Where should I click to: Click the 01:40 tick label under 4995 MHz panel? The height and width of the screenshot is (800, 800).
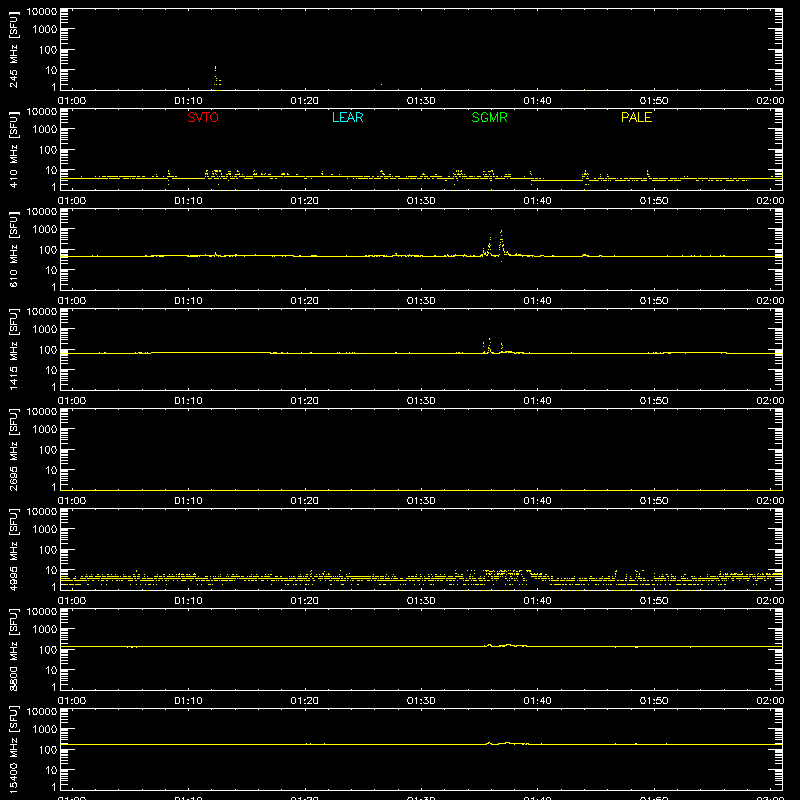click(x=537, y=601)
